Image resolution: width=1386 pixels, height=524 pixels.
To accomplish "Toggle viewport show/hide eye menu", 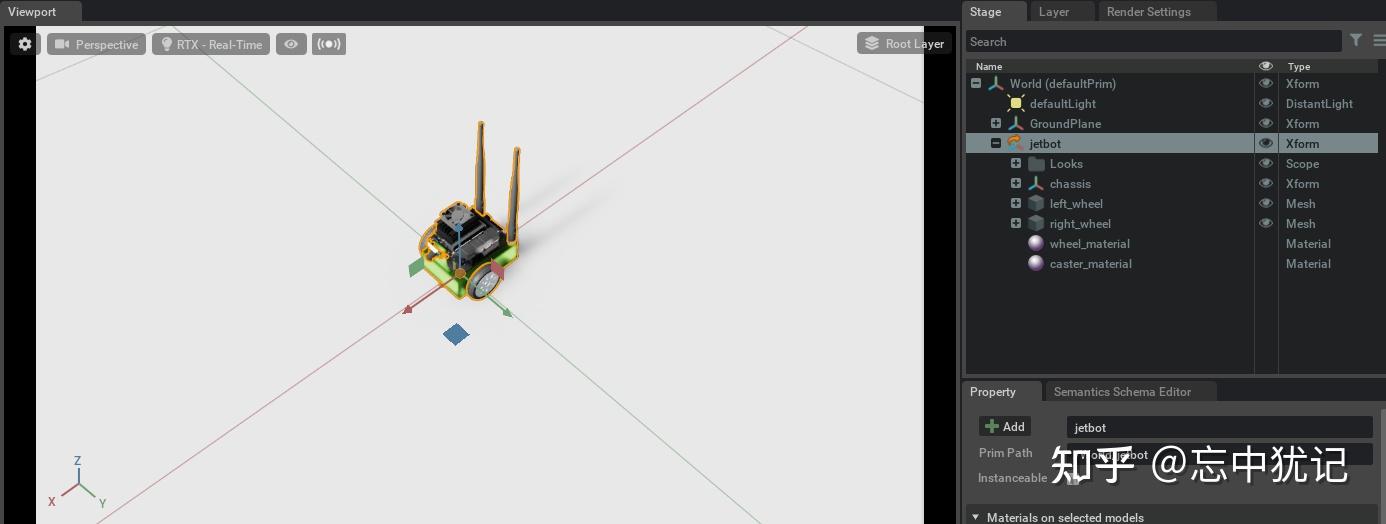I will (291, 44).
